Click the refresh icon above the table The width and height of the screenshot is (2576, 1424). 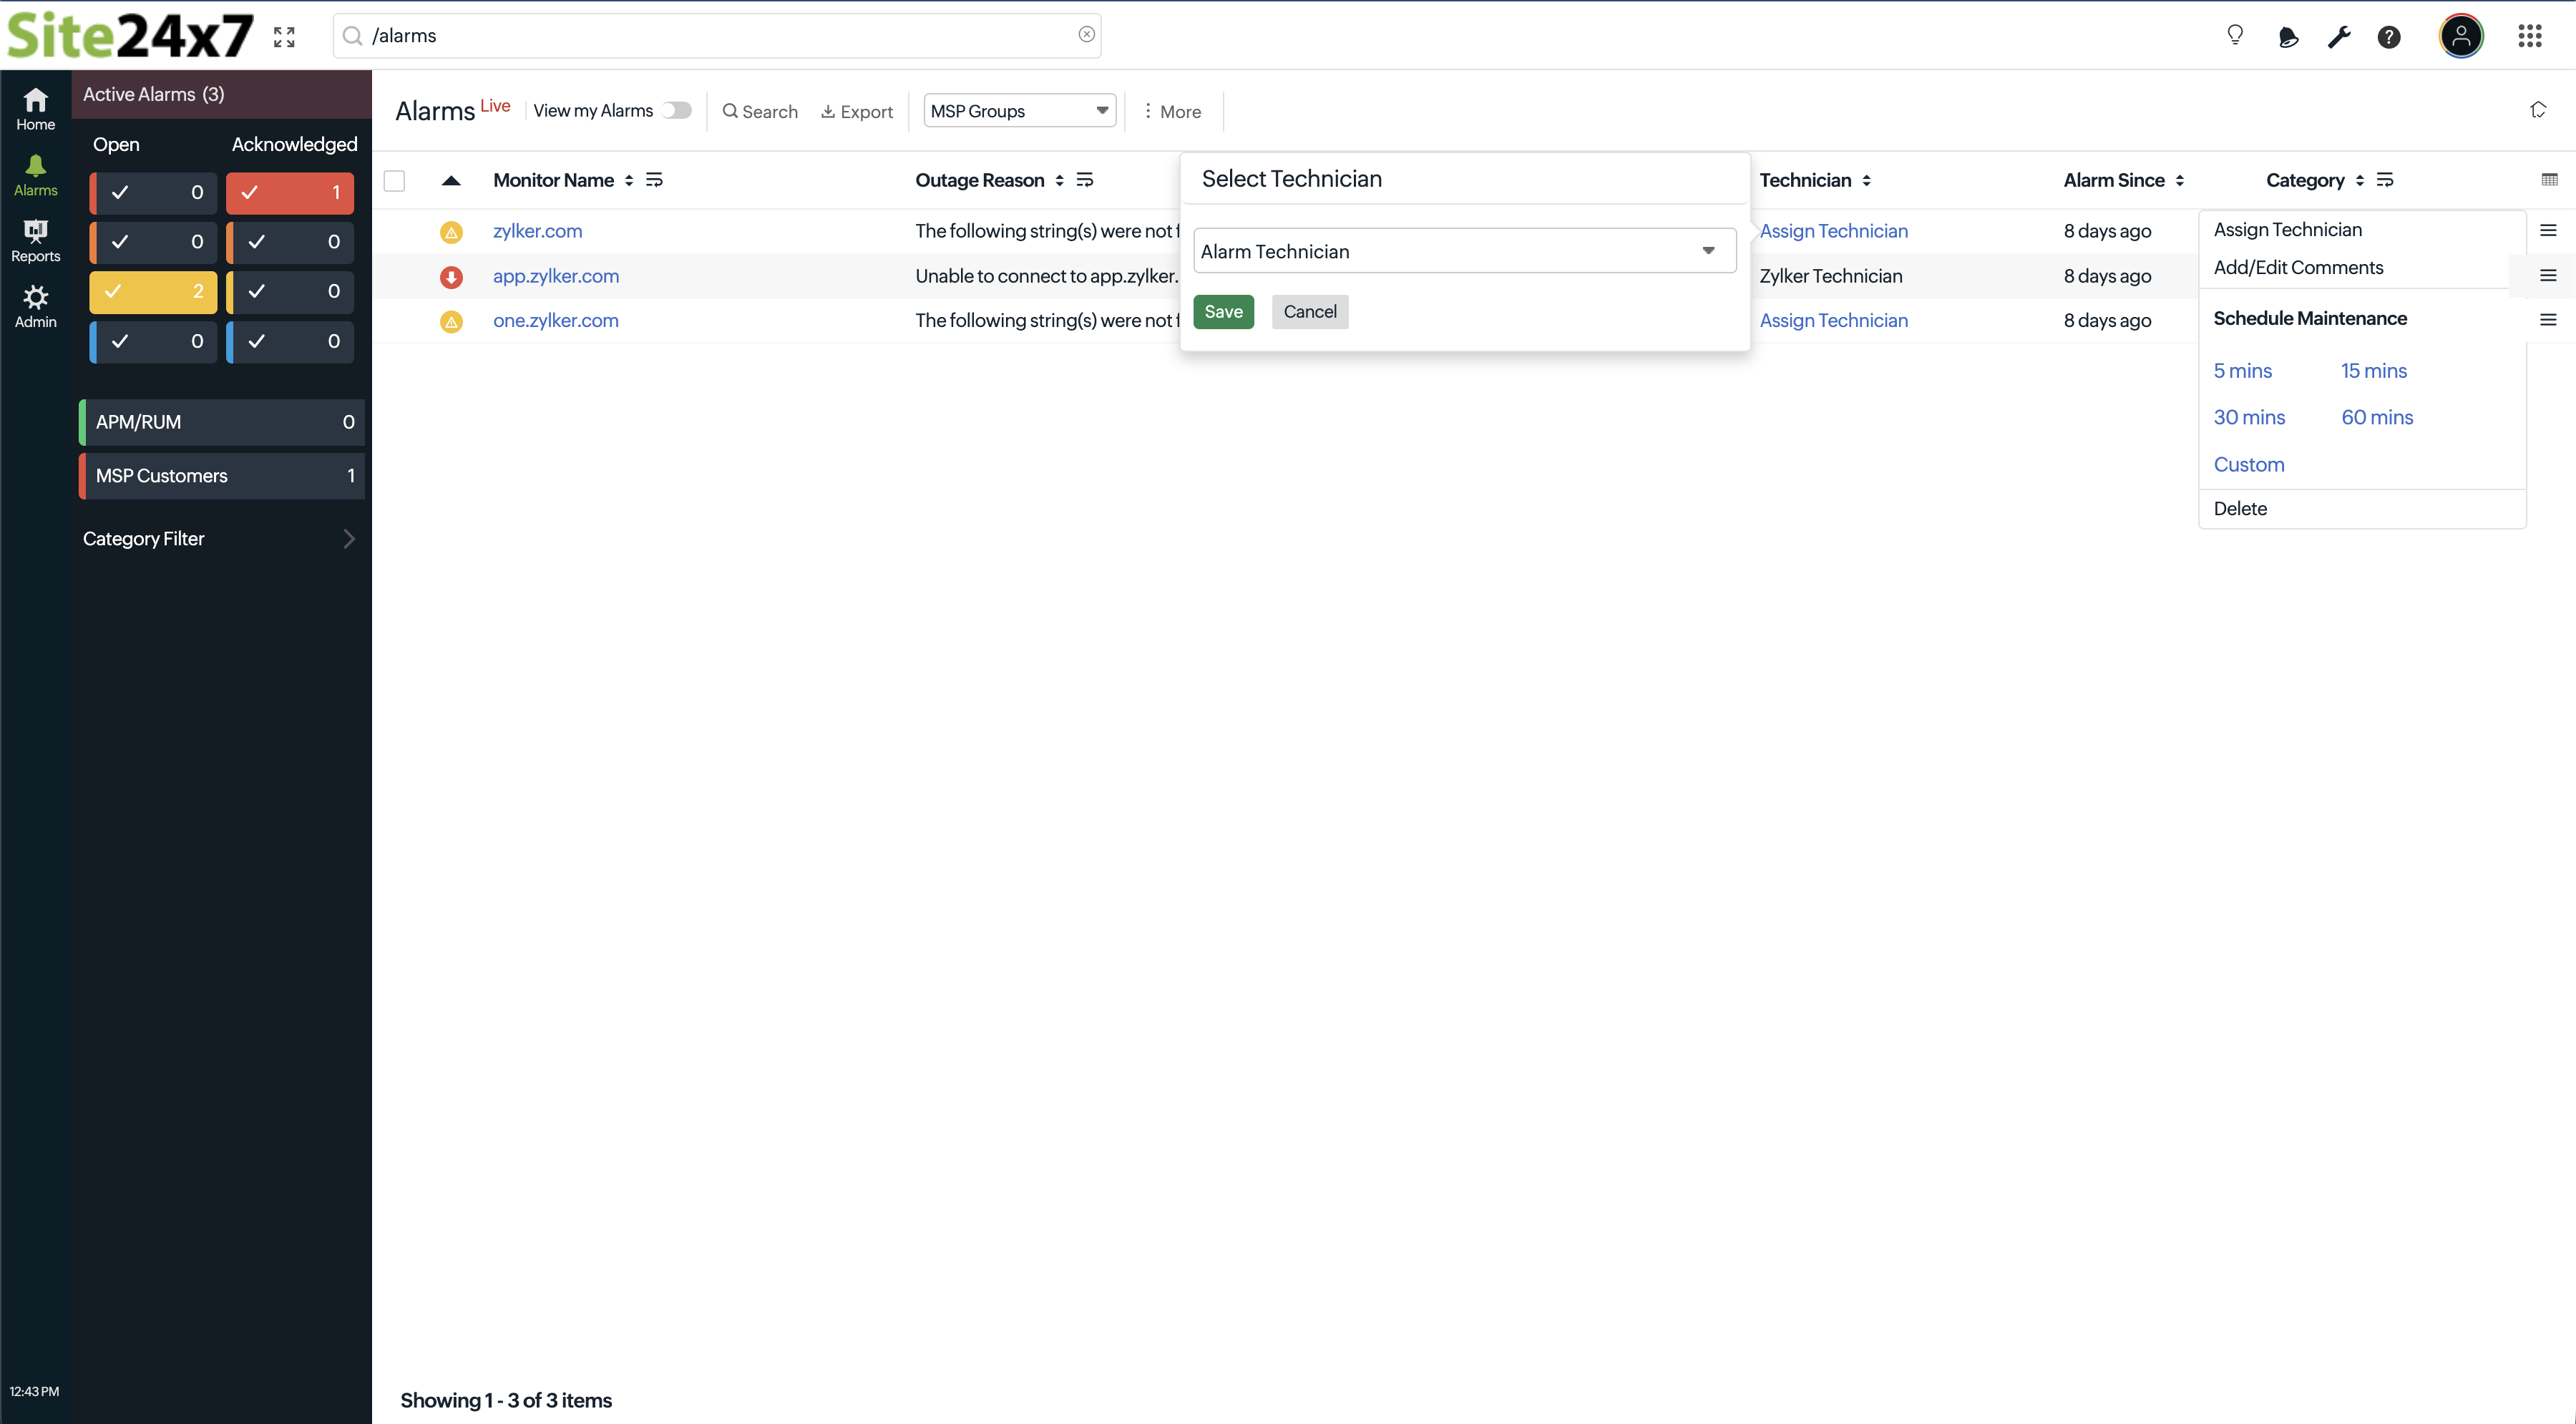click(2537, 110)
